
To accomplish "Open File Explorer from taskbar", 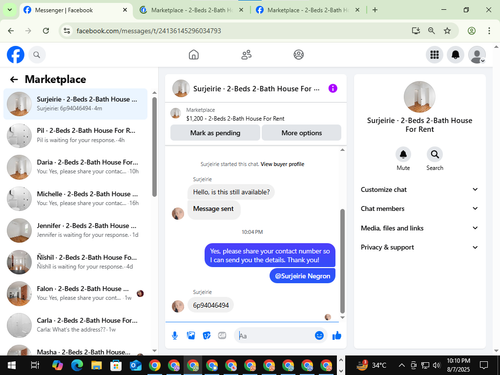I will click(96, 365).
